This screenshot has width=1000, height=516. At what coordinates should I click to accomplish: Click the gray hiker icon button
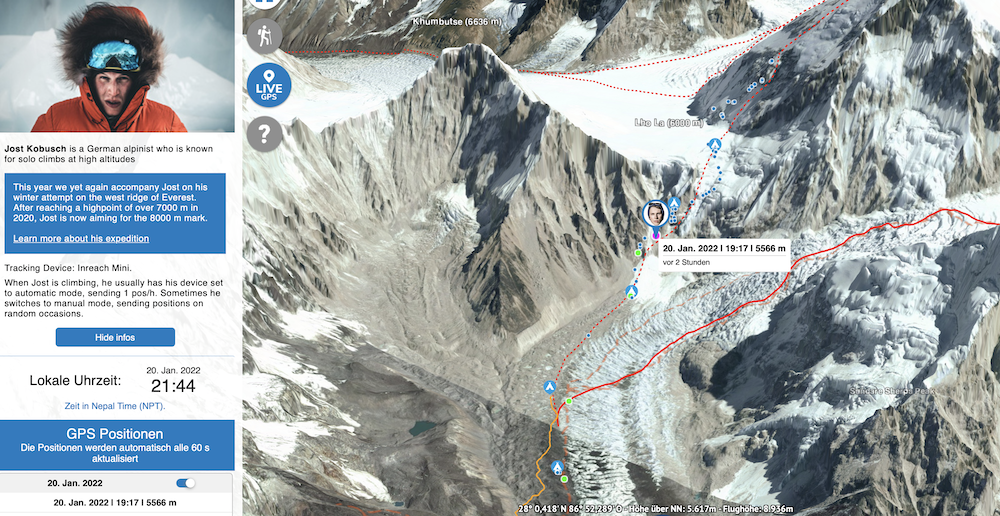265,35
